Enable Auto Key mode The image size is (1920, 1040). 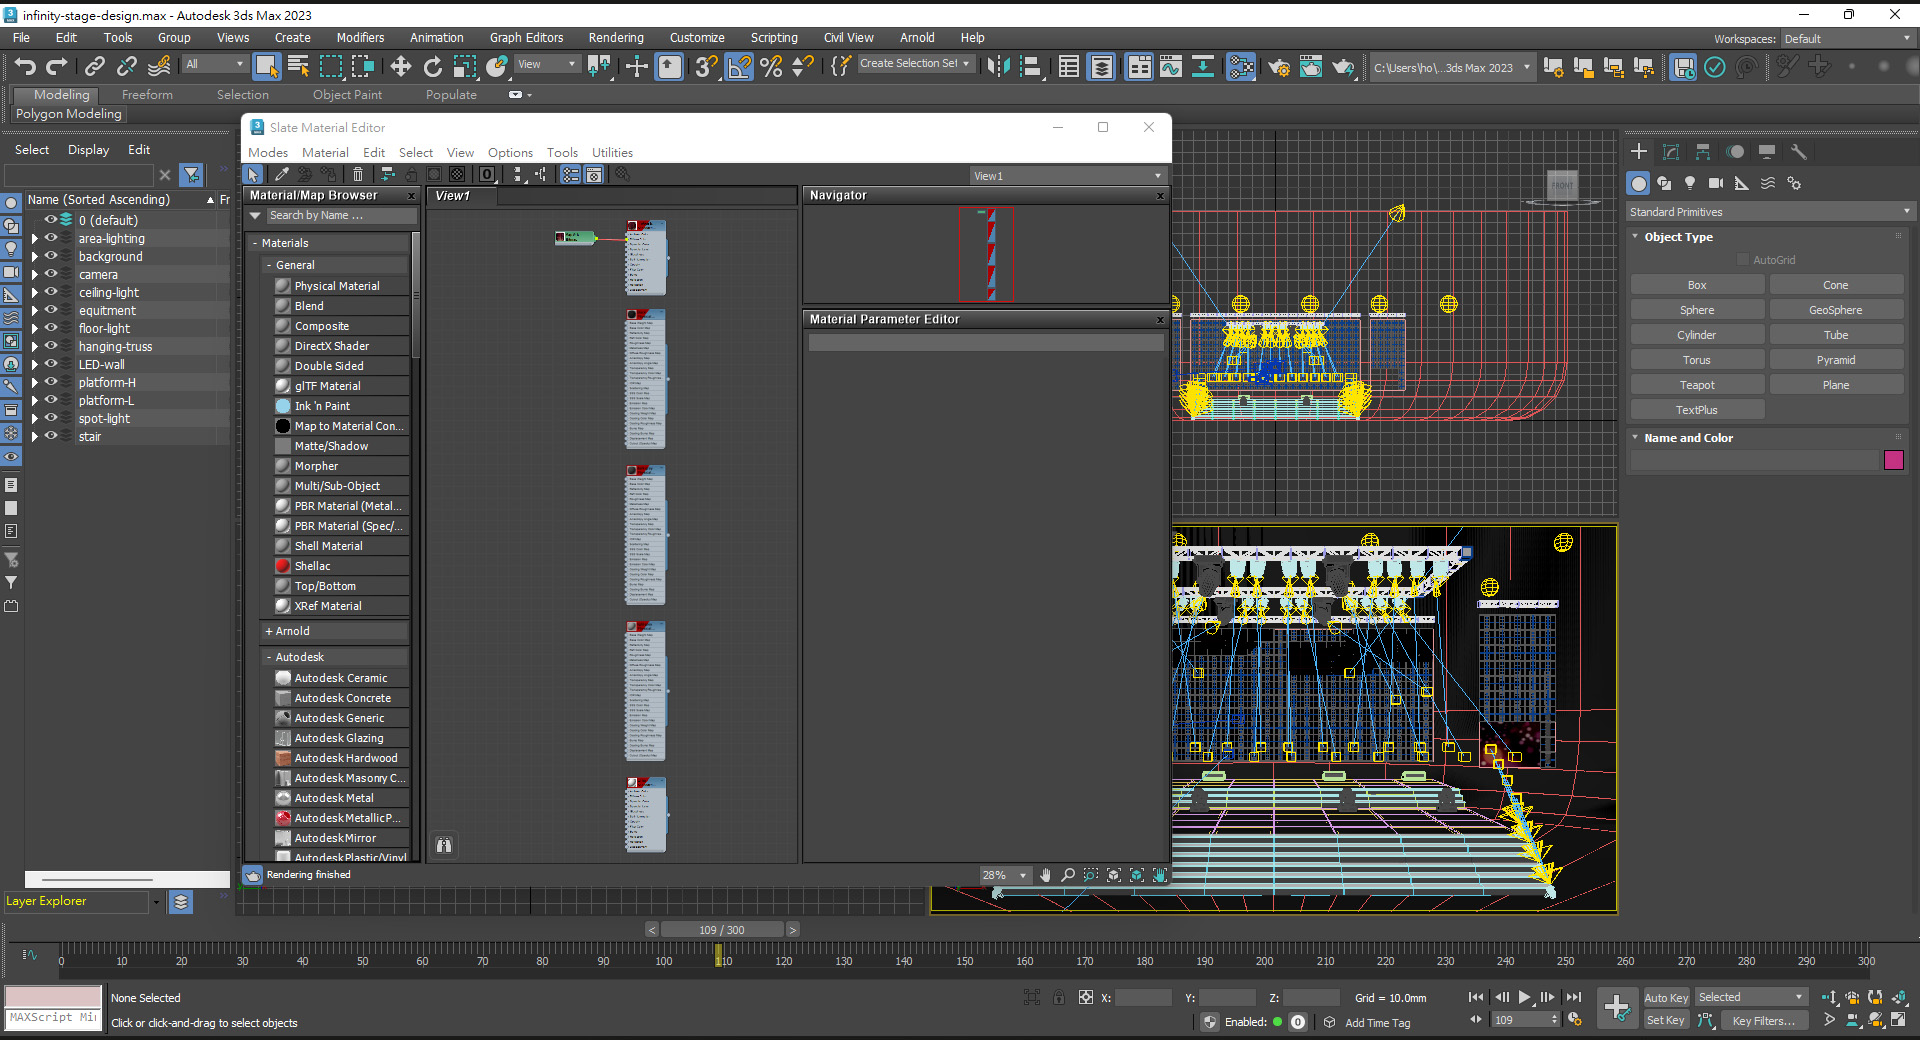pos(1665,997)
